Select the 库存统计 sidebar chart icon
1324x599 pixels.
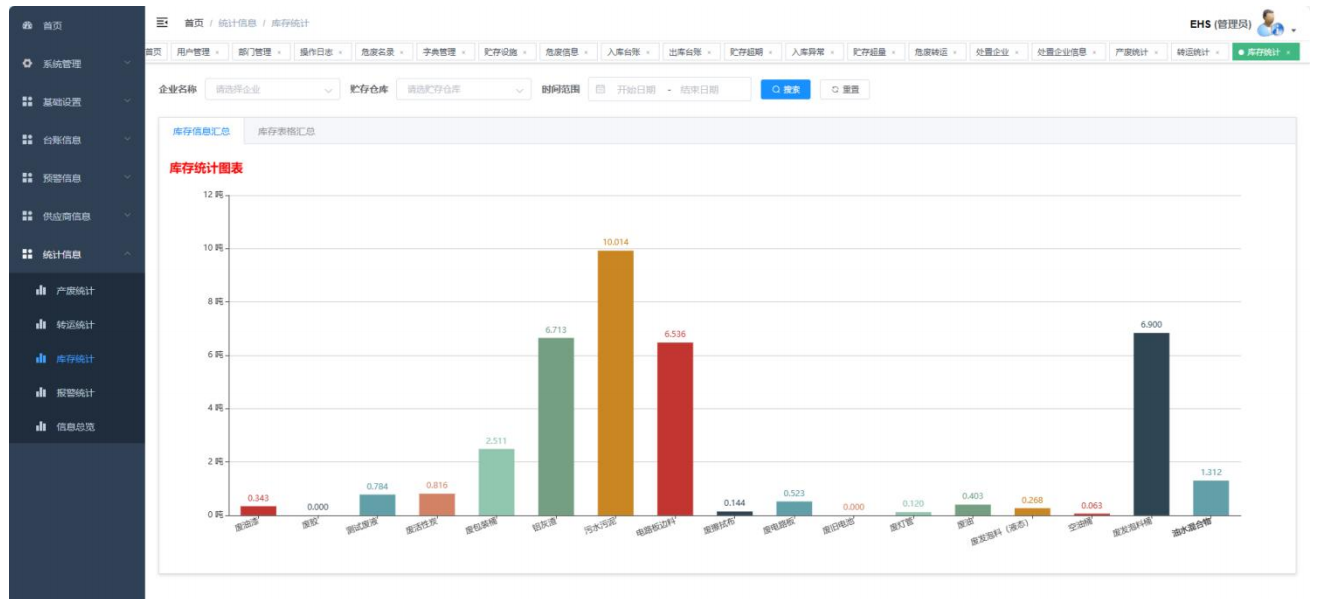pos(41,359)
